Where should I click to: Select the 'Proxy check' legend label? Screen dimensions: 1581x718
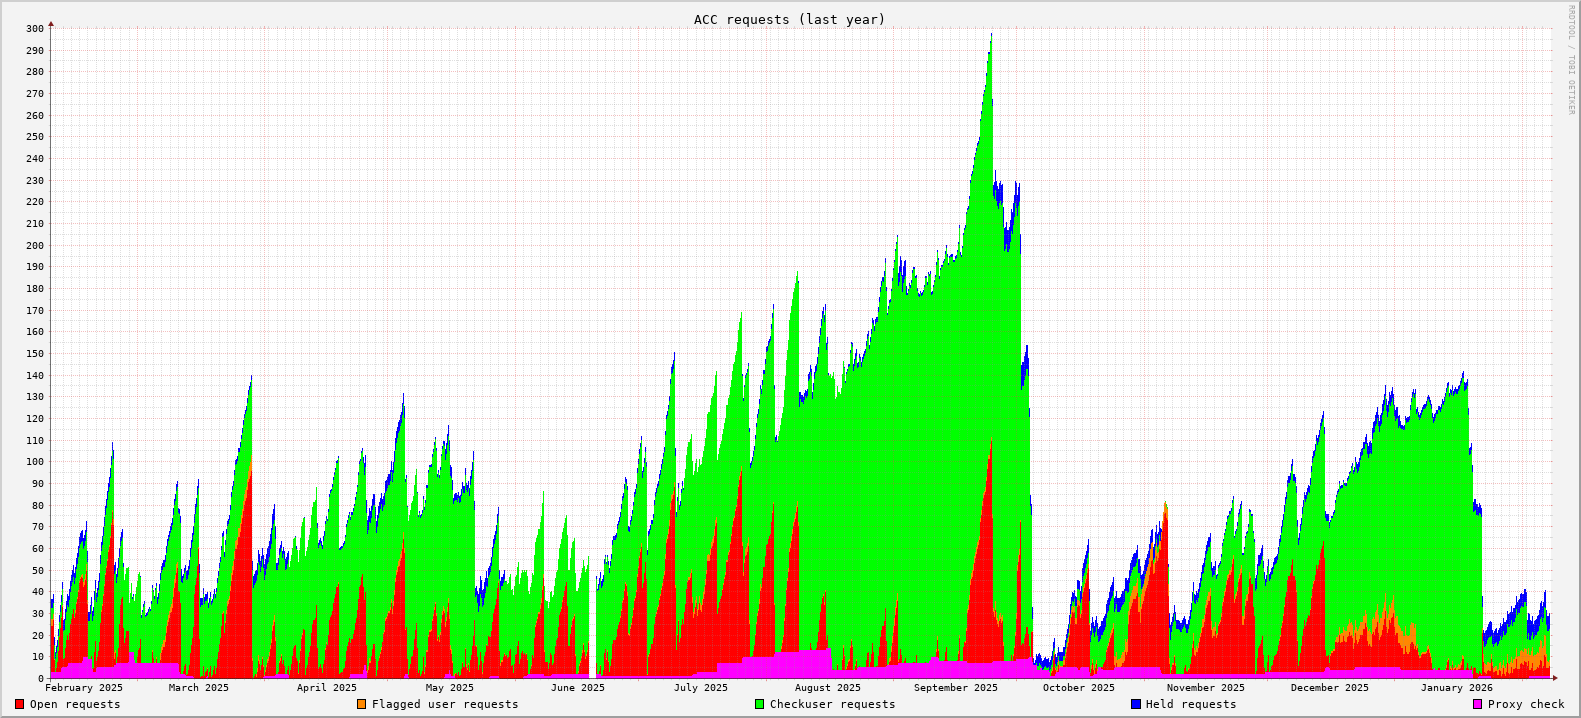point(1526,704)
